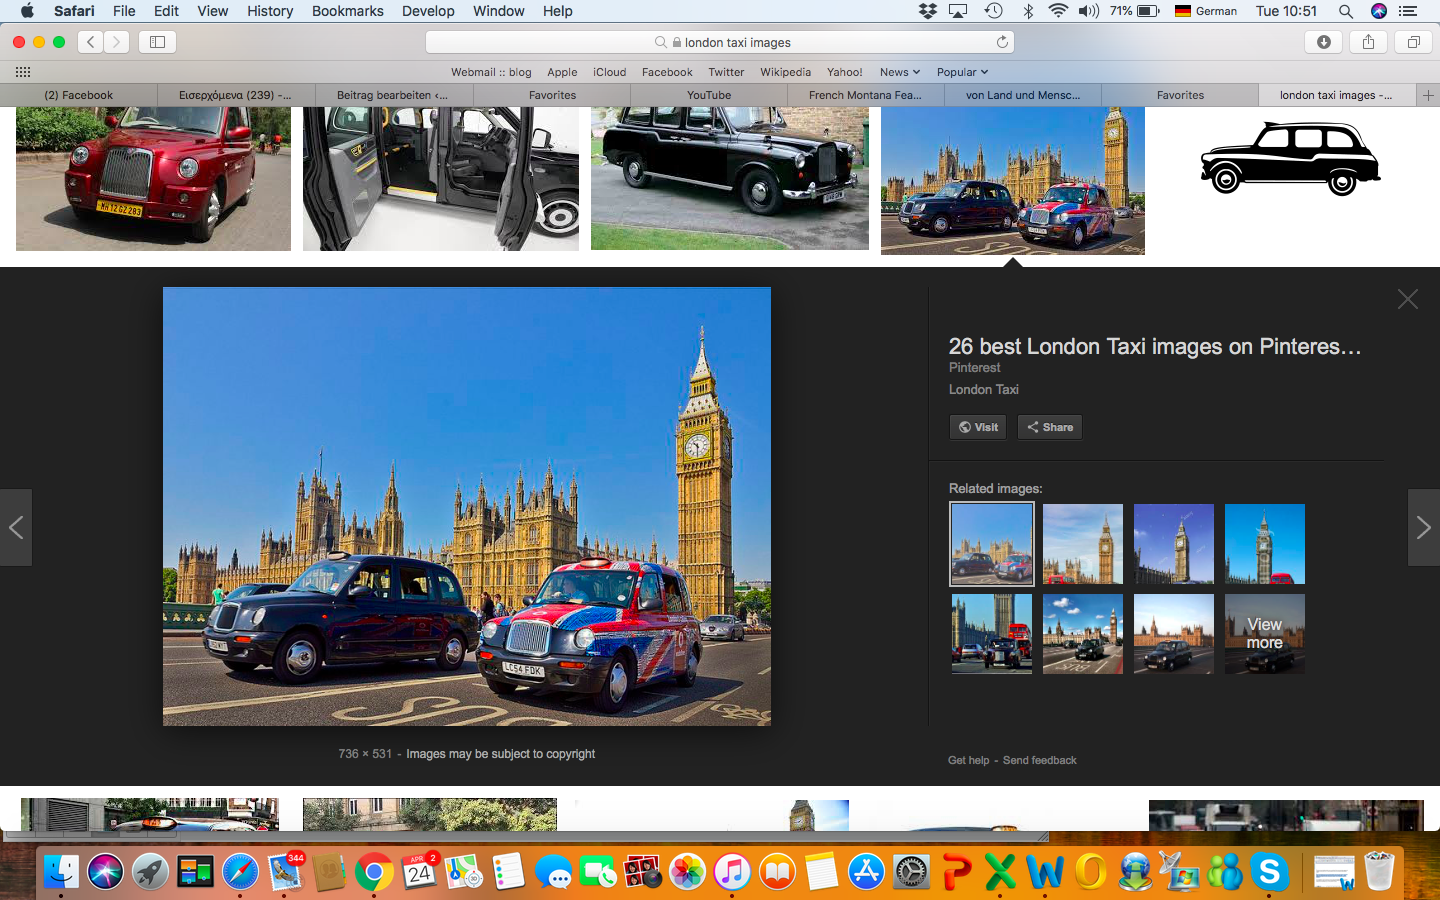Open the iCloud favorites link
This screenshot has width=1440, height=900.
[609, 72]
